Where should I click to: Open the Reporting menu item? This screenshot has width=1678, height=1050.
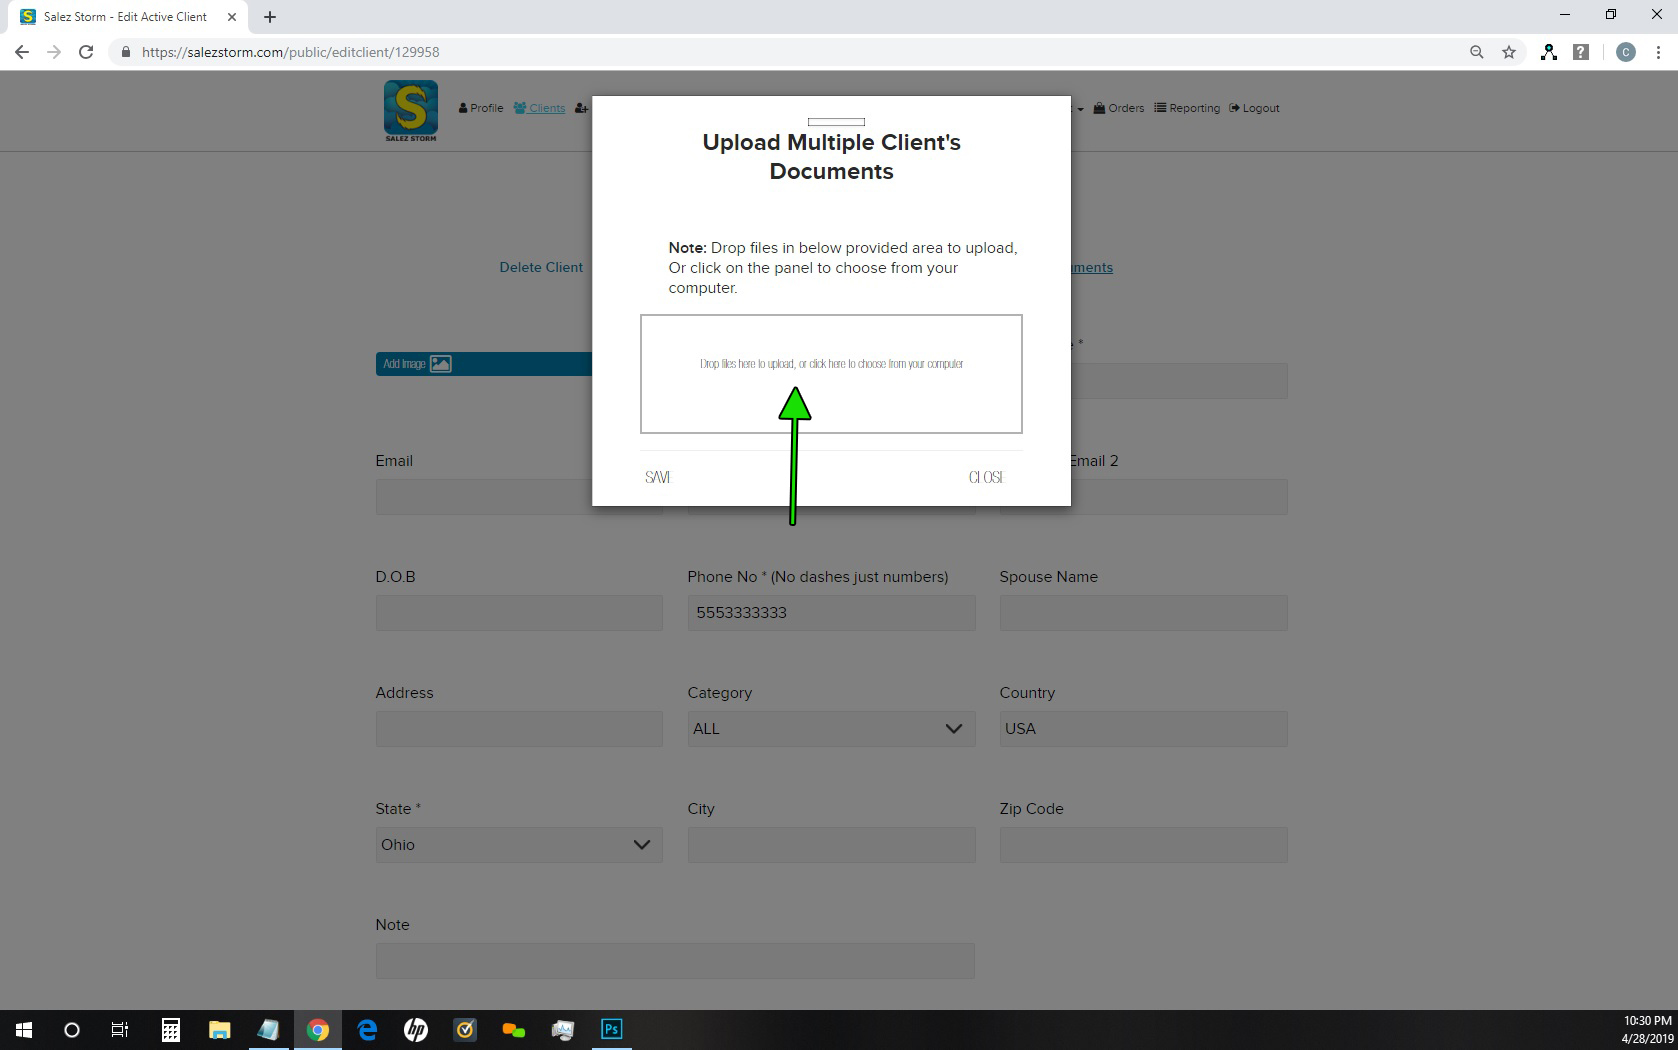coord(1187,108)
